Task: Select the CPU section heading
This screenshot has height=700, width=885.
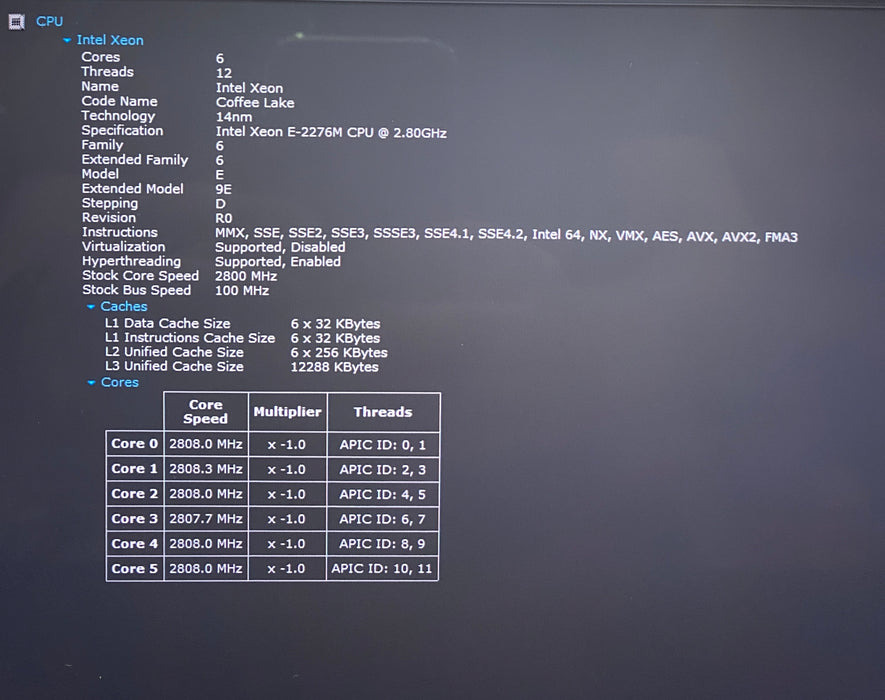Action: coord(50,21)
